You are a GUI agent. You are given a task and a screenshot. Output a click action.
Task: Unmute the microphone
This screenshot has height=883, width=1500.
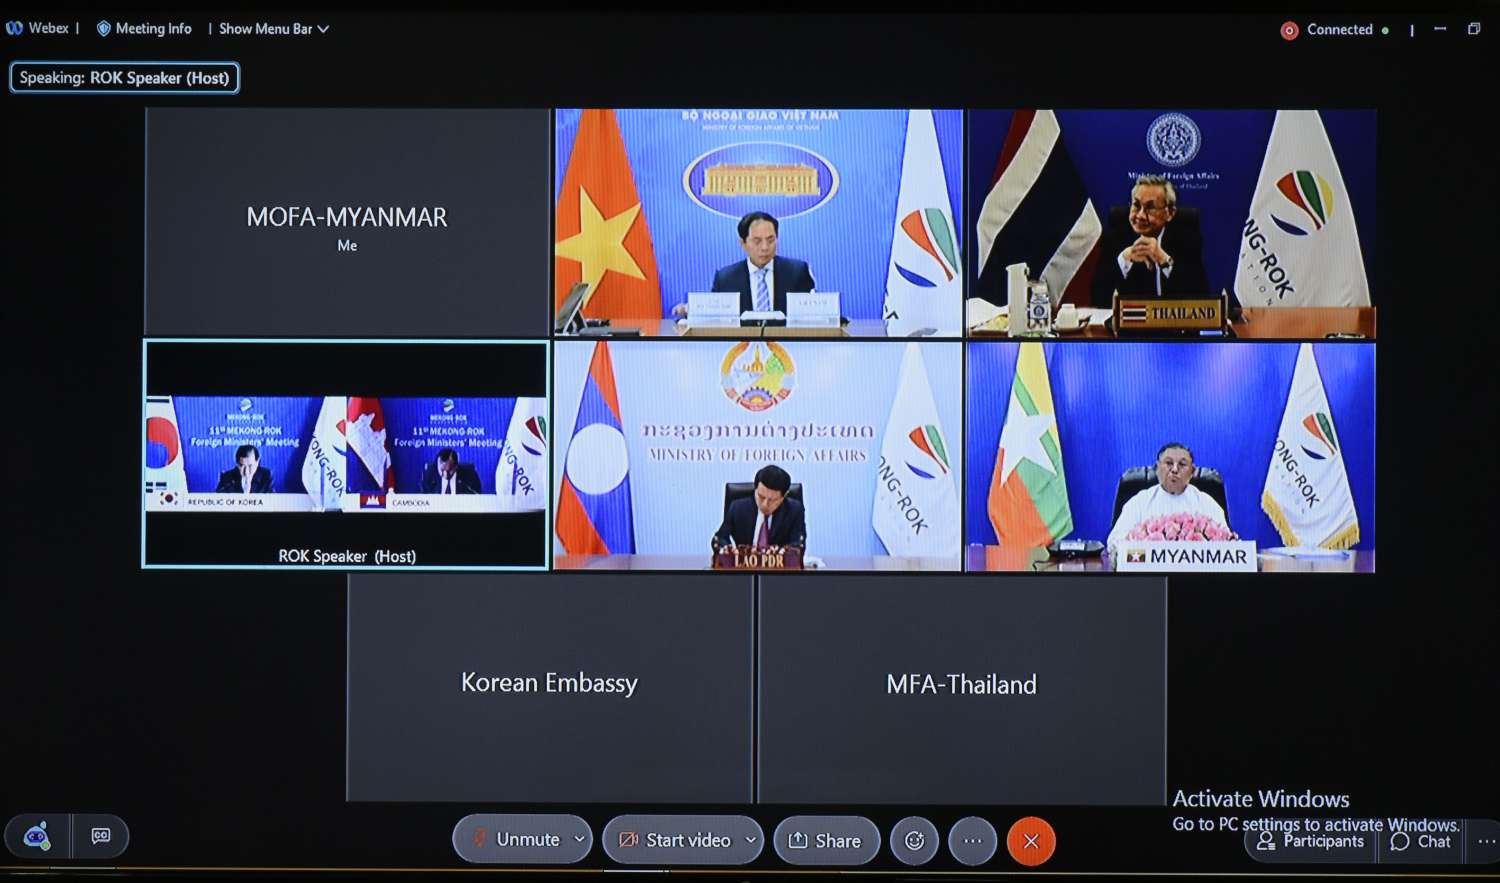pos(515,840)
